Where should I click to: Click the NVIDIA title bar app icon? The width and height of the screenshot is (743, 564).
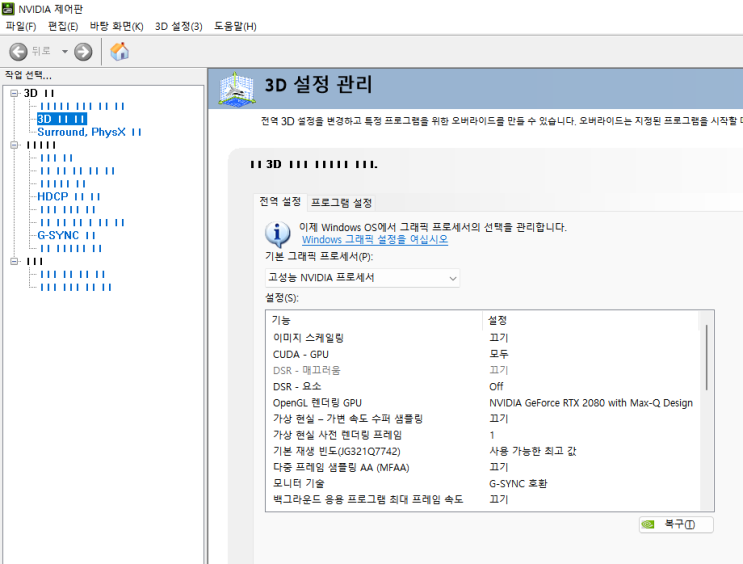8,9
